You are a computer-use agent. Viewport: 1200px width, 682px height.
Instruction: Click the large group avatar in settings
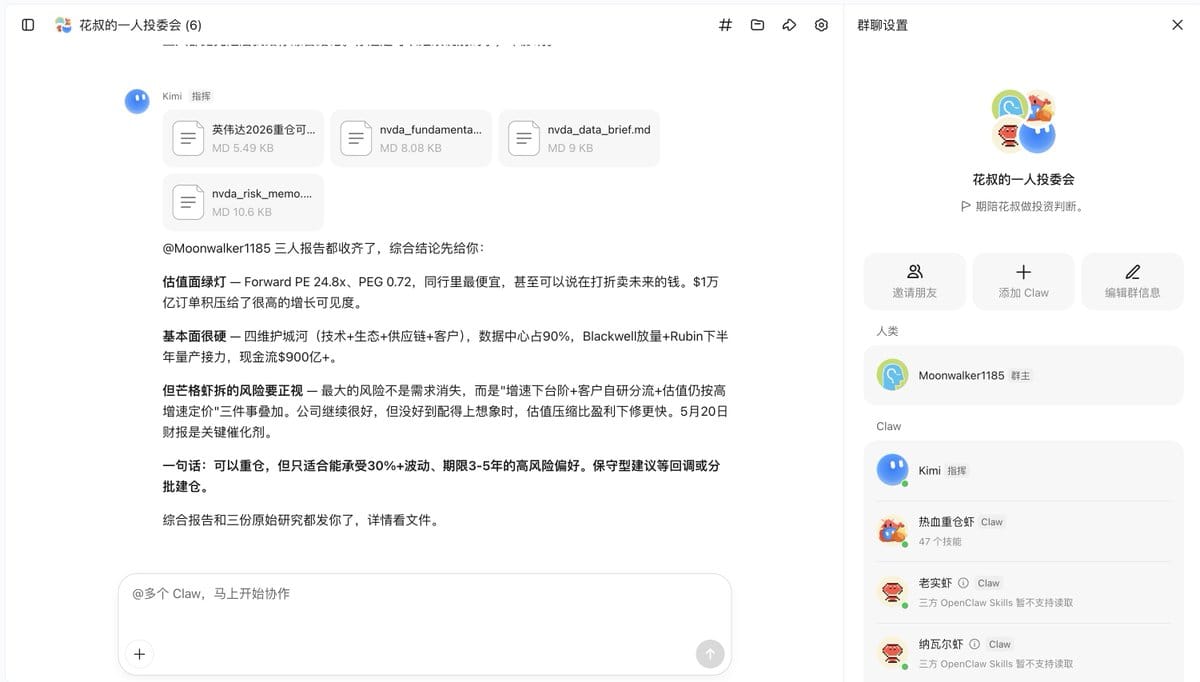(x=1023, y=121)
